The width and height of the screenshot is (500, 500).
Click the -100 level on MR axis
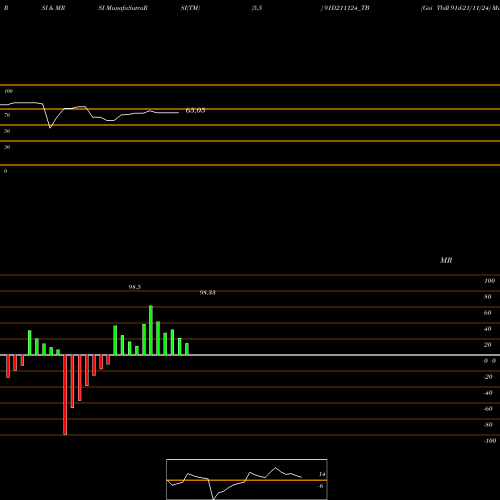click(x=490, y=441)
